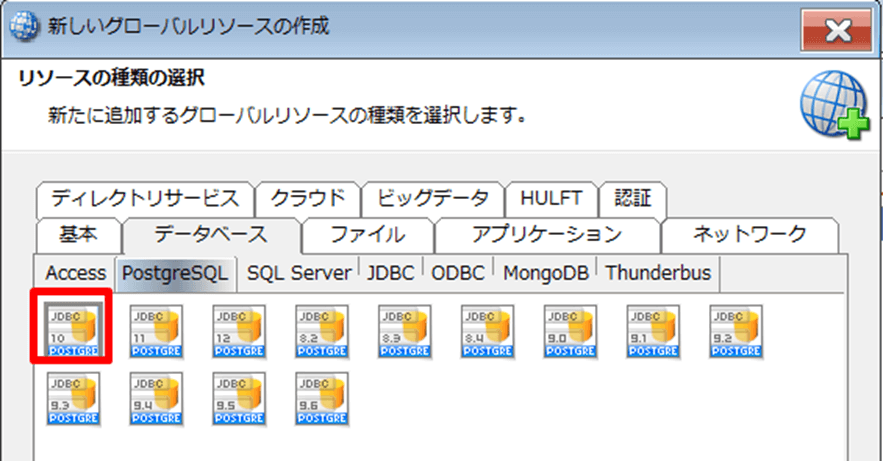Open the ファイル tab
Image resolution: width=883 pixels, height=461 pixels.
368,235
